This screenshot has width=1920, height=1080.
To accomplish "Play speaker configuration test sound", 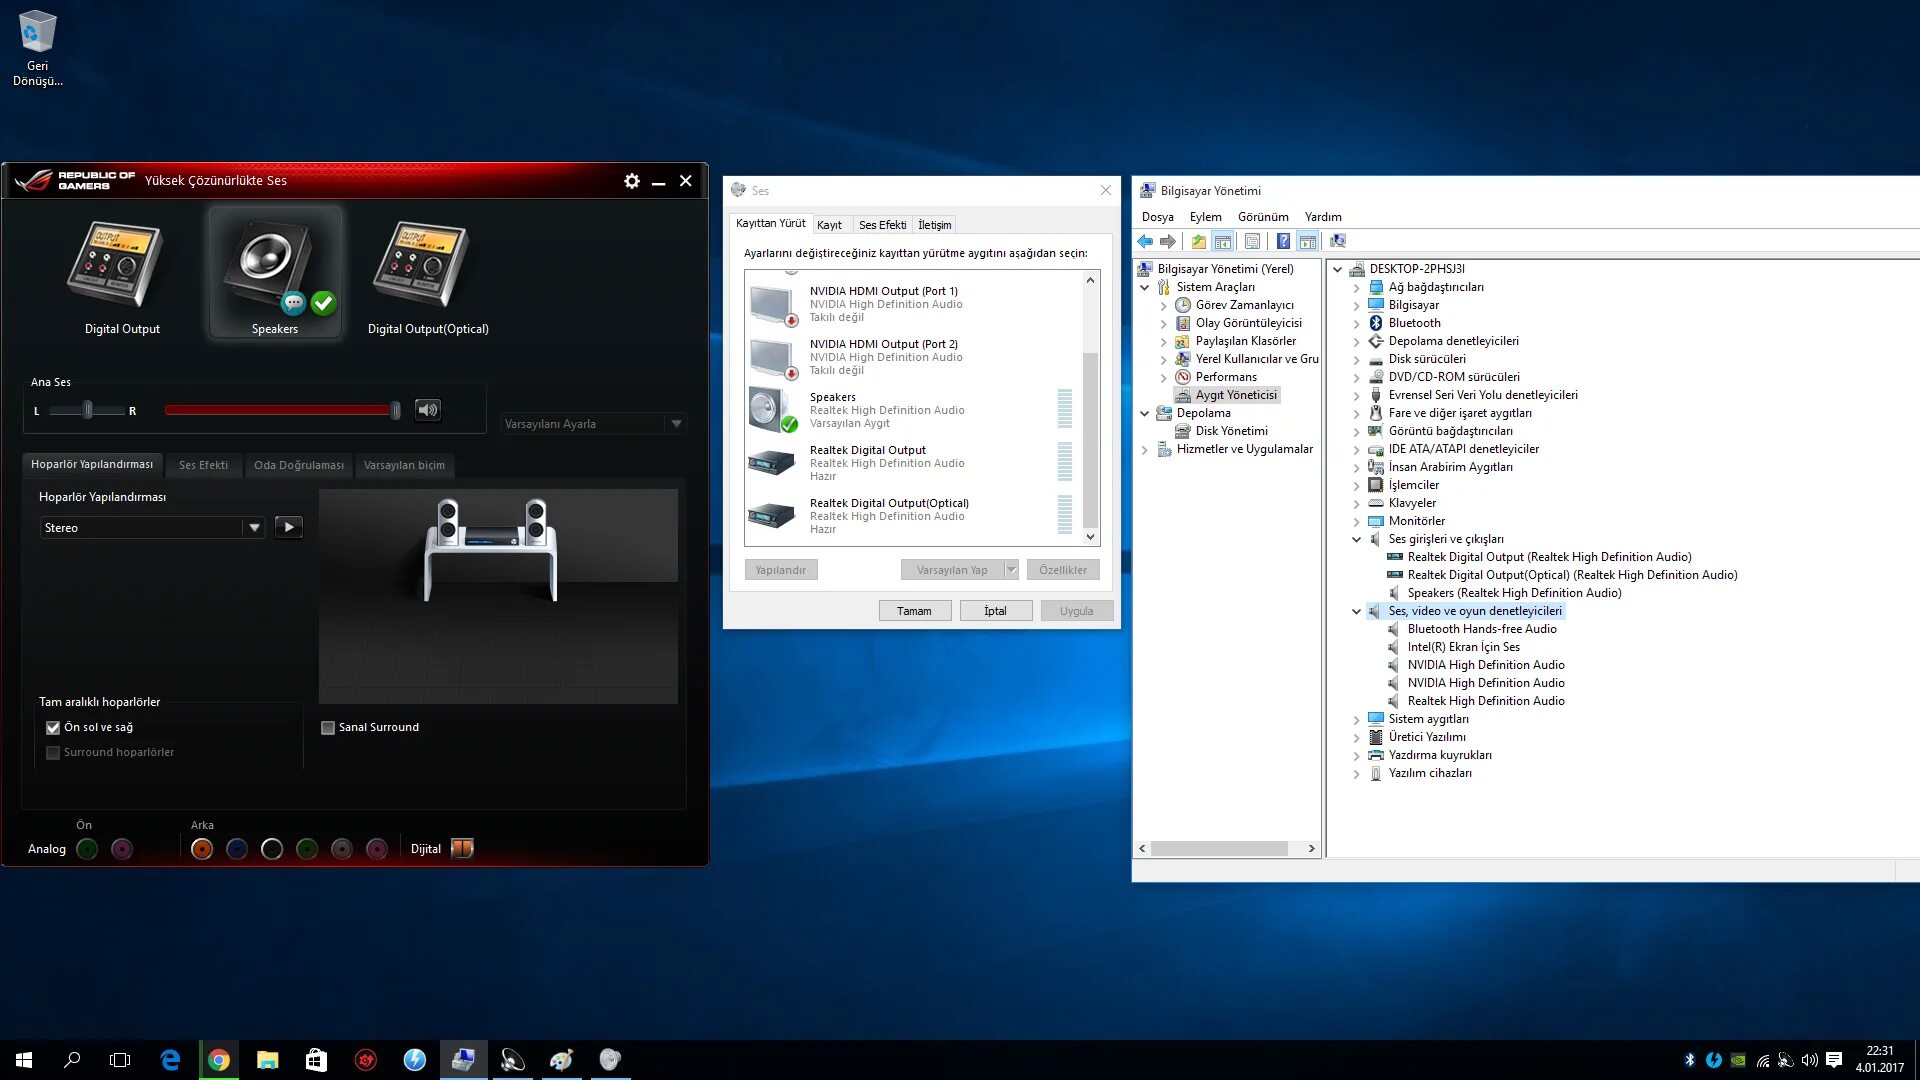I will [x=289, y=527].
